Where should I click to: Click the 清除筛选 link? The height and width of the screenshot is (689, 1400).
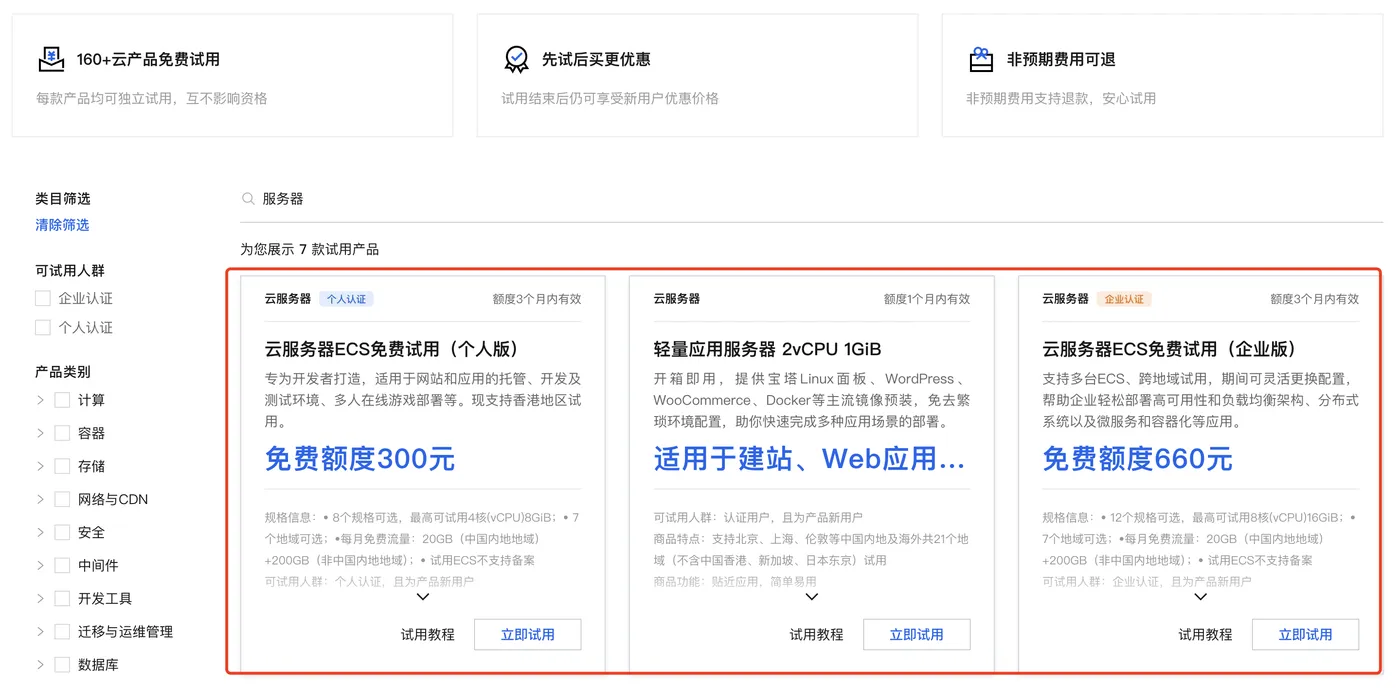click(x=62, y=225)
